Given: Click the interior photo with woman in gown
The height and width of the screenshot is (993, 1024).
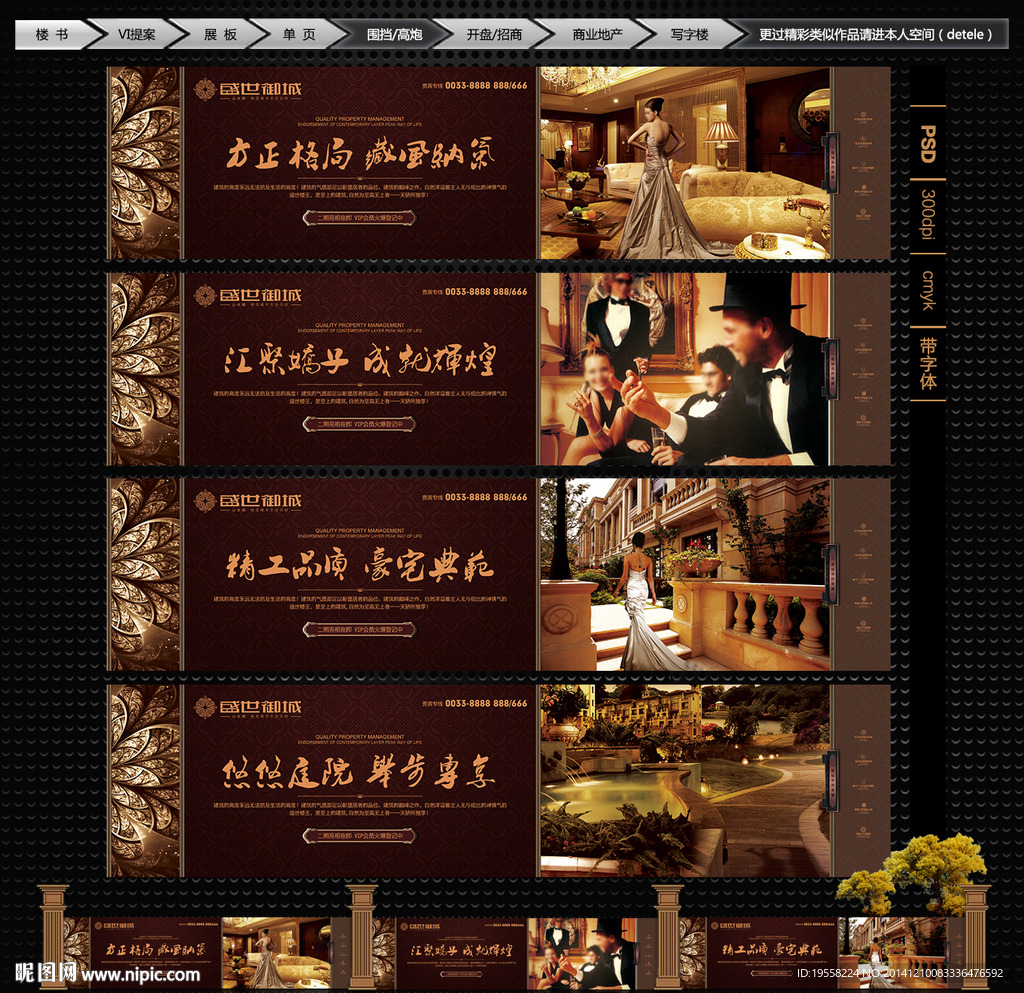Looking at the screenshot, I should (x=685, y=163).
